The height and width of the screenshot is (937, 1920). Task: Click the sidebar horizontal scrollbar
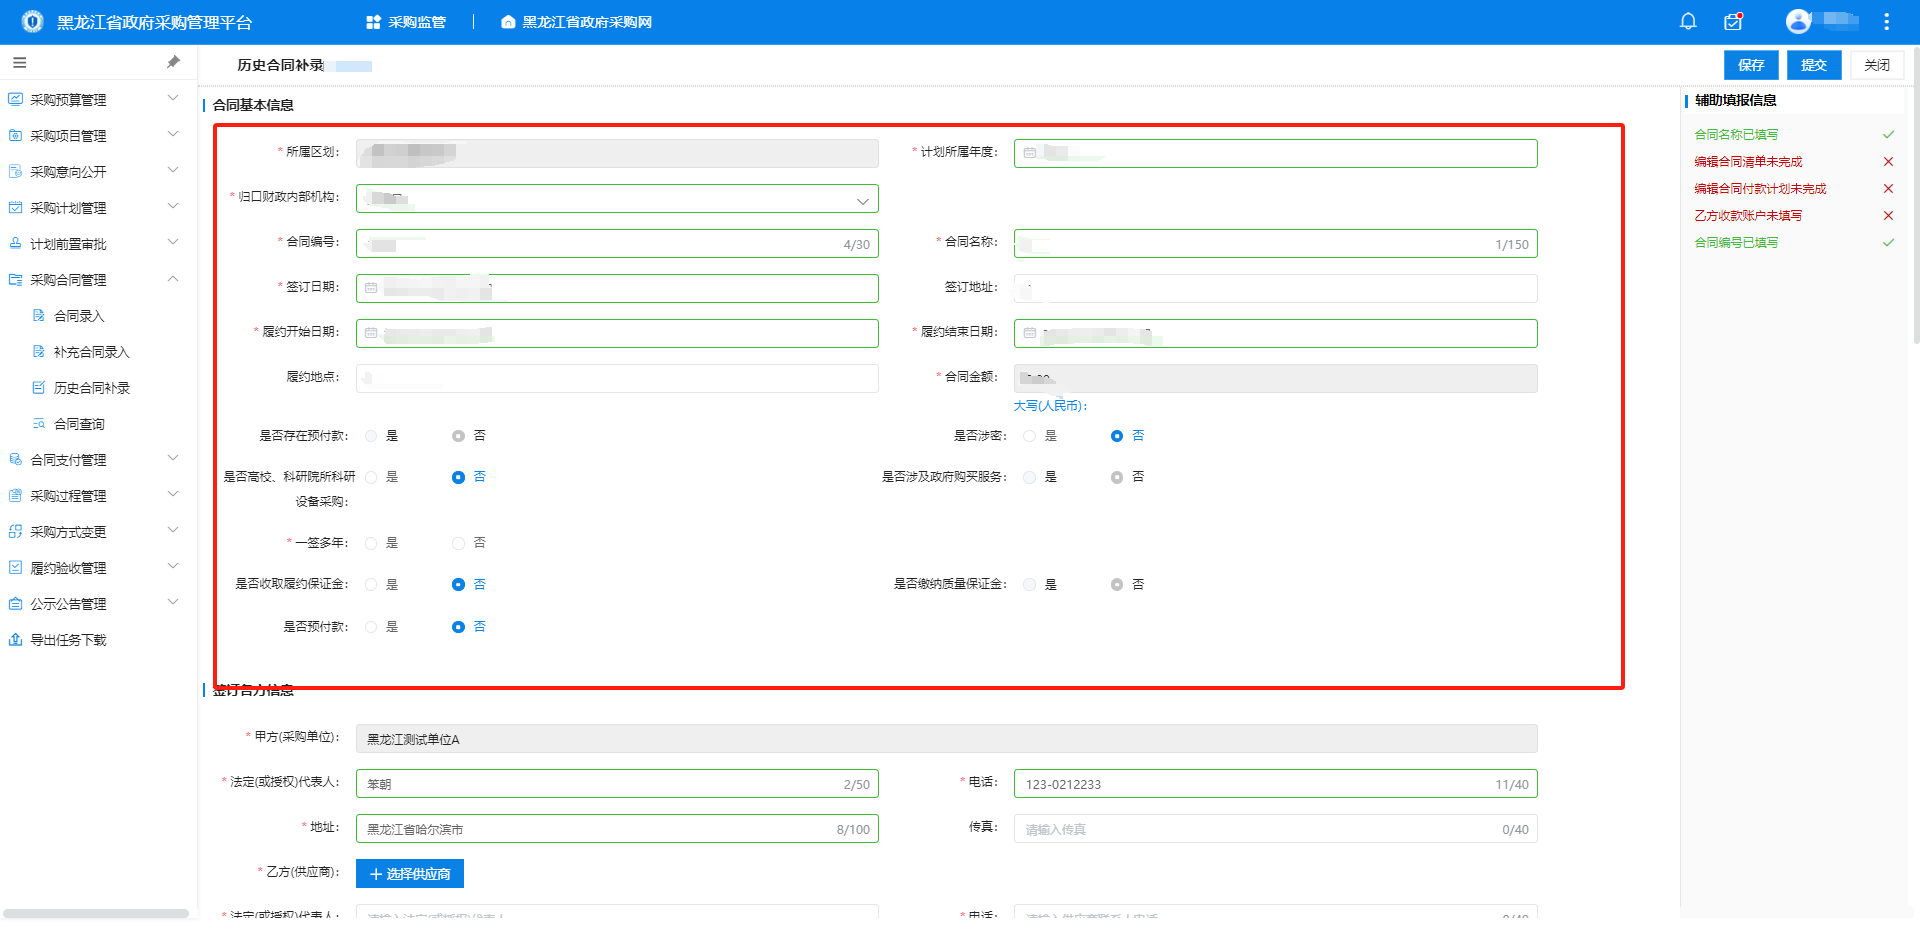point(96,913)
